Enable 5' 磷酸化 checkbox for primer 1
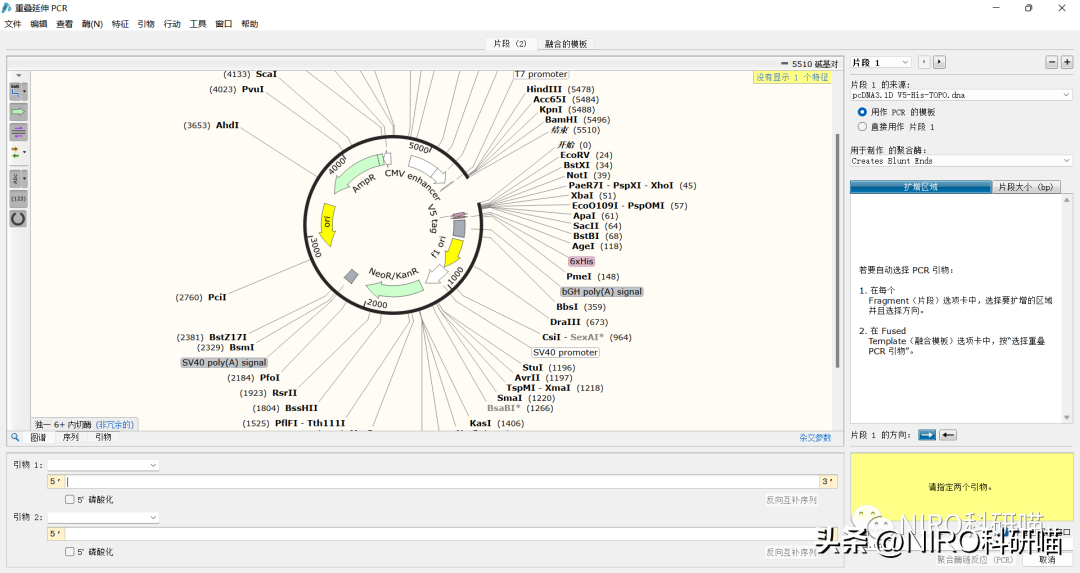1080x573 pixels. point(70,499)
